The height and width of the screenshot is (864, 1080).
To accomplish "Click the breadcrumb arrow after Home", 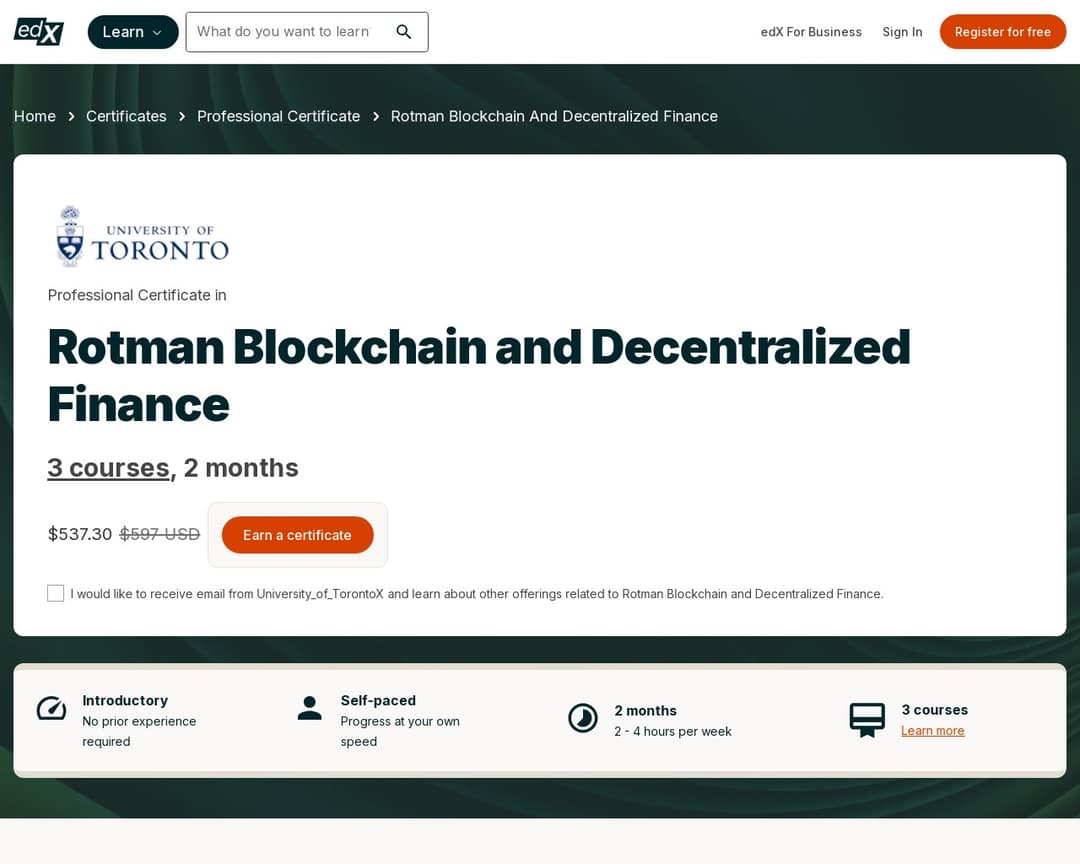I will 71,116.
